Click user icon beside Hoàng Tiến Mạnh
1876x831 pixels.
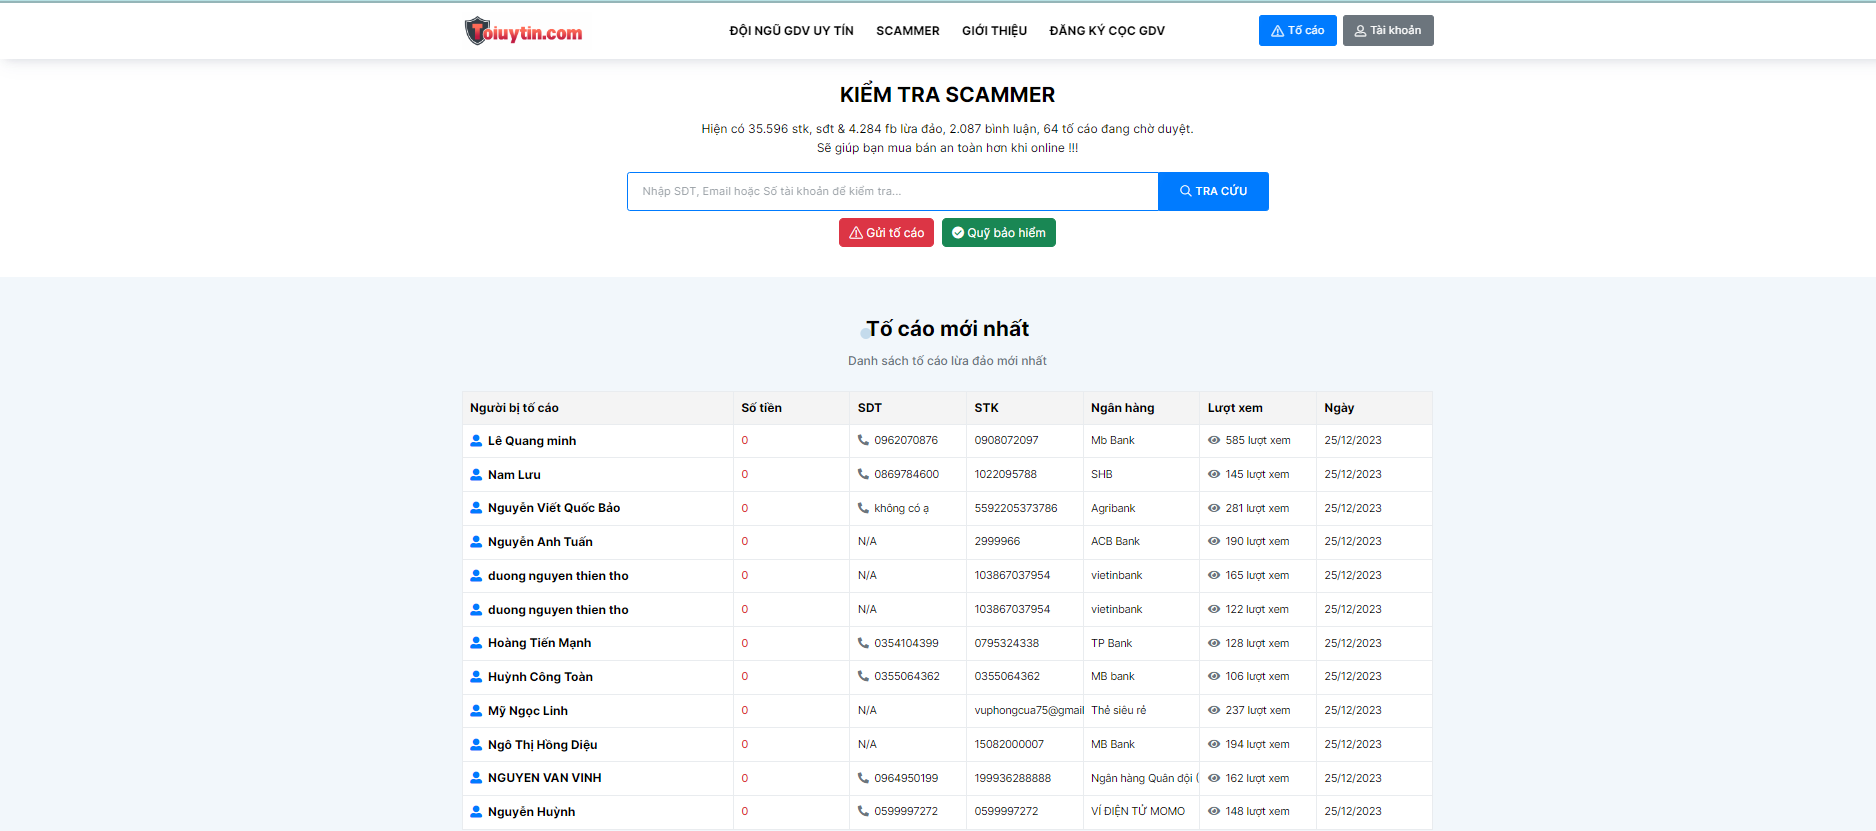[x=476, y=643]
